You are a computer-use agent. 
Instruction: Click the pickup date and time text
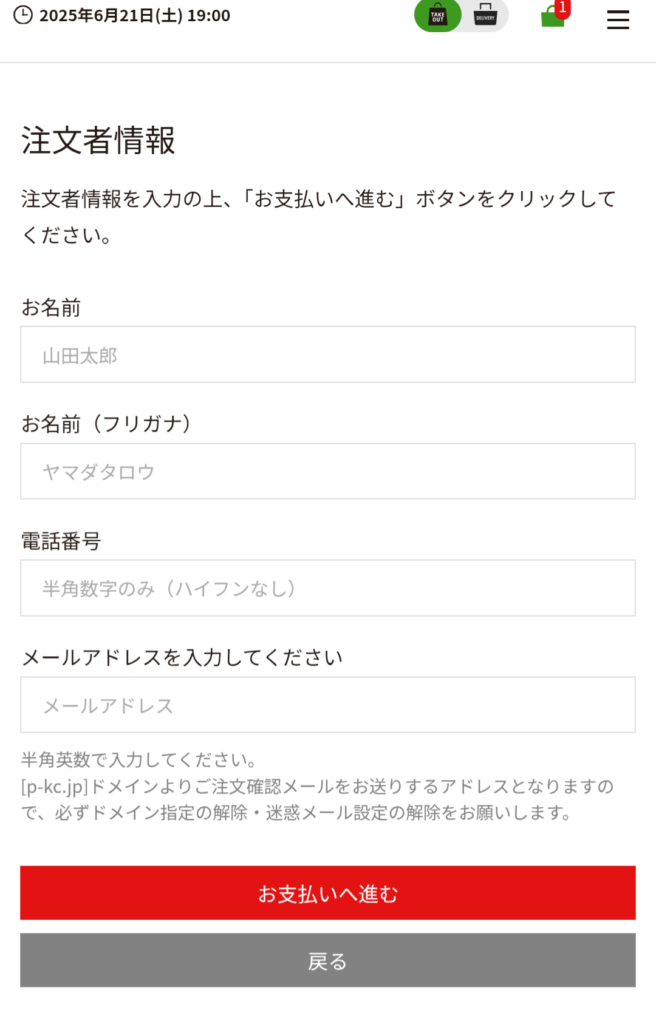point(135,16)
